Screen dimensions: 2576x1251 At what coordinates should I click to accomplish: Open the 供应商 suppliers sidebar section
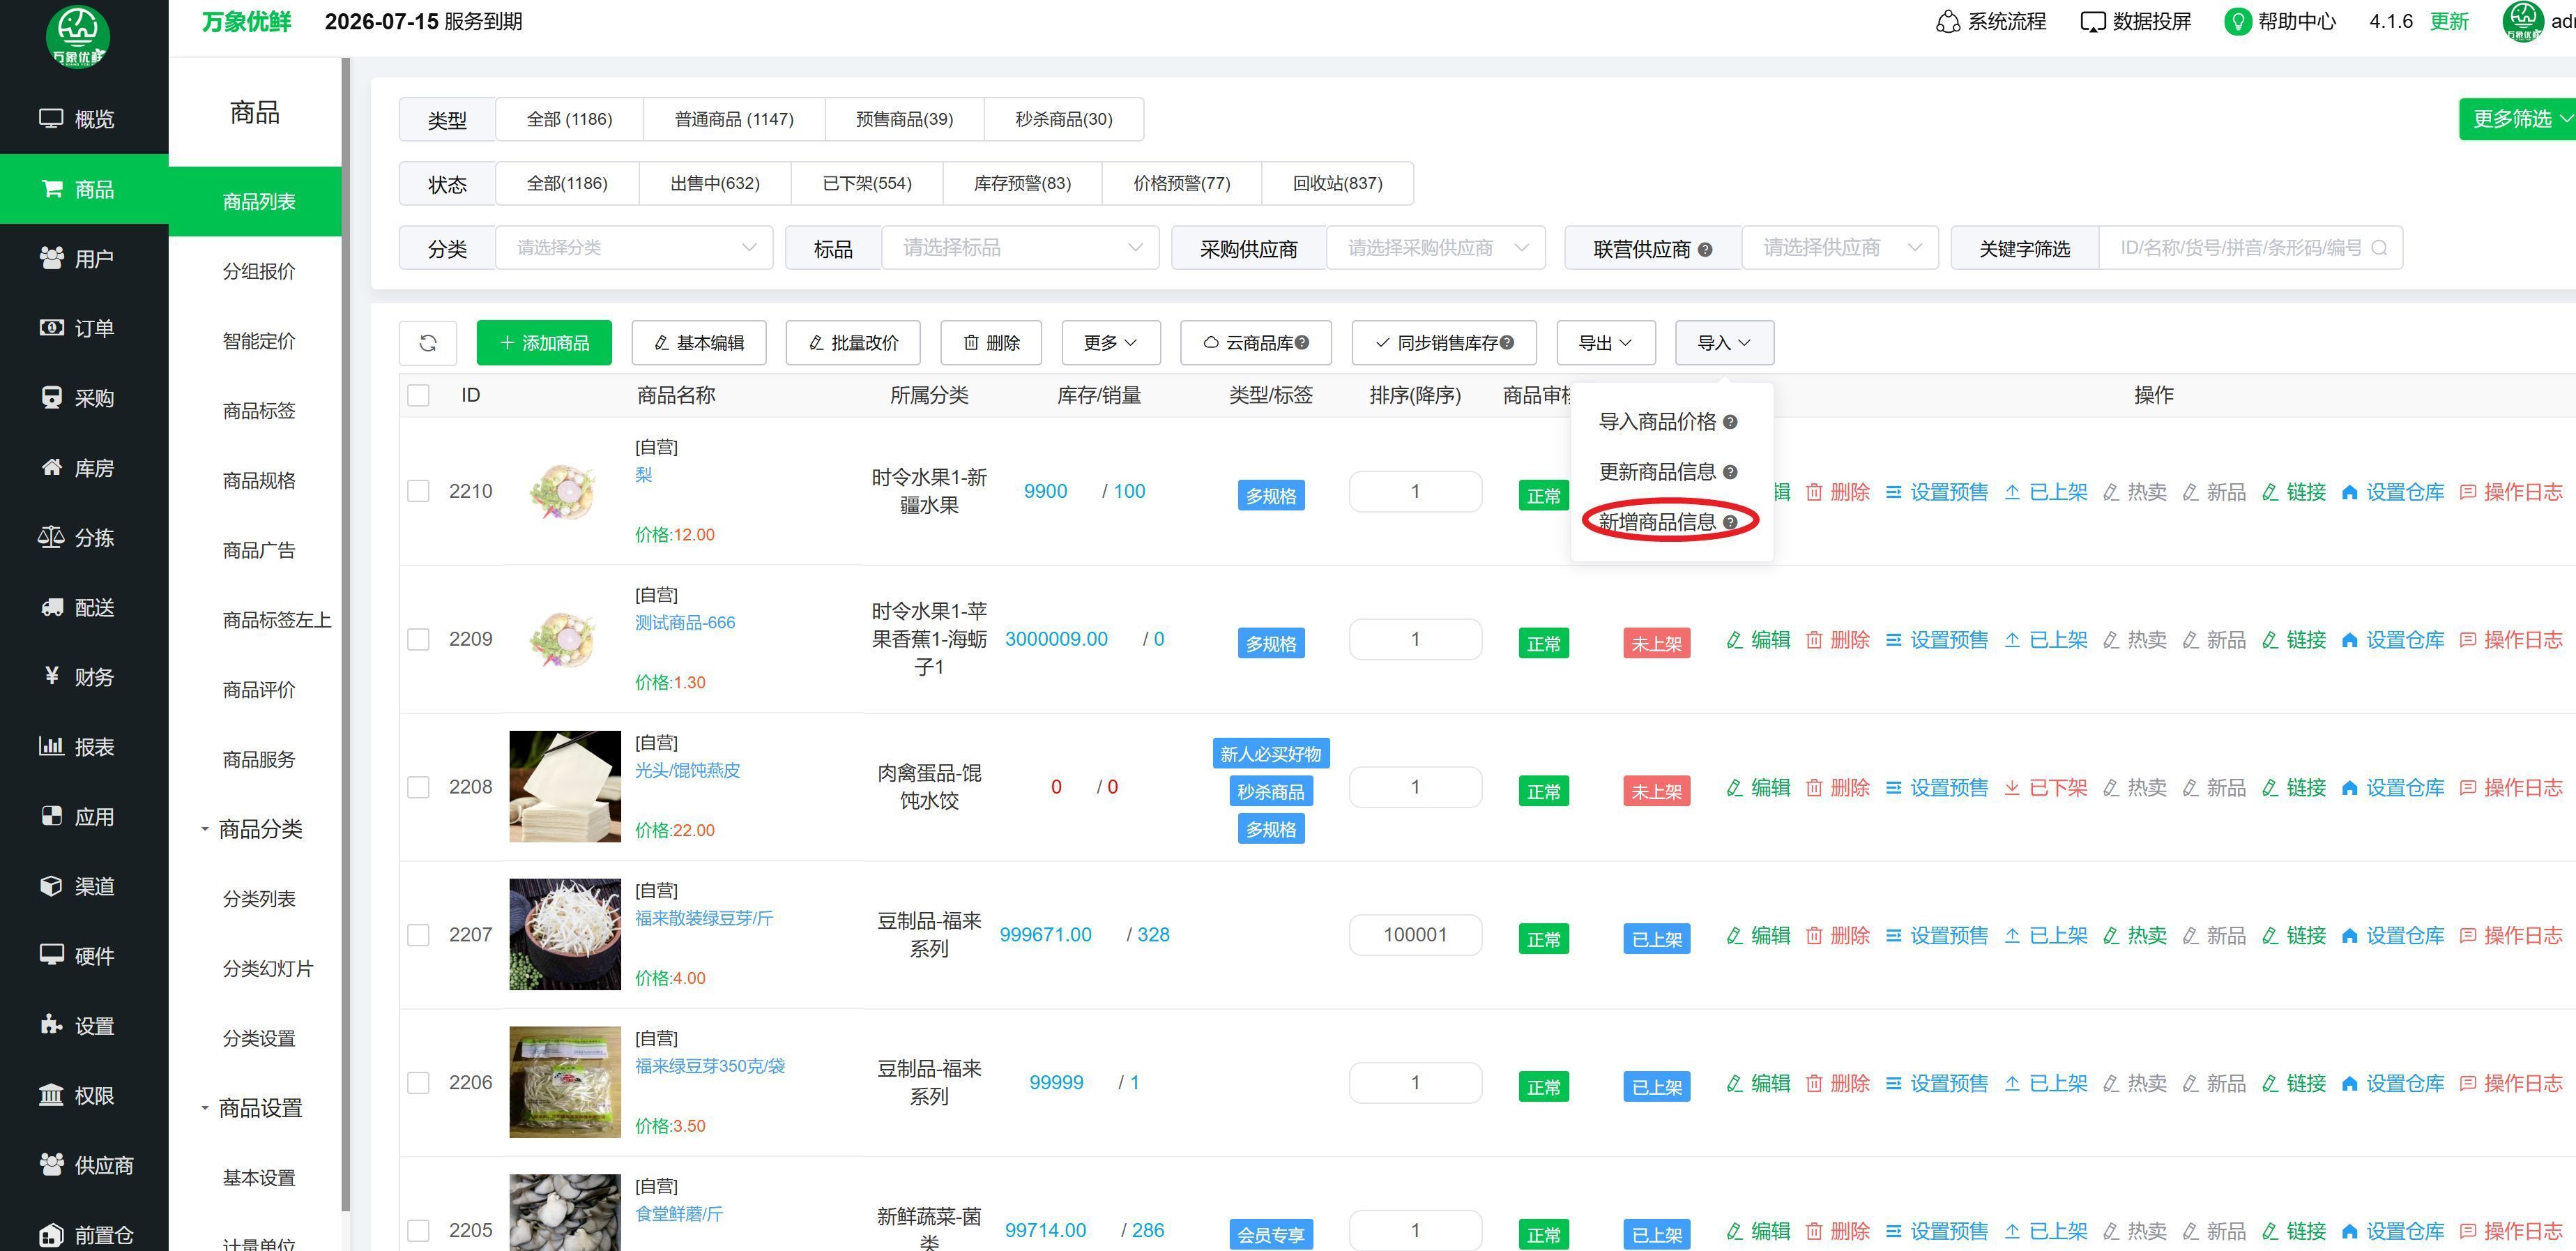[84, 1165]
